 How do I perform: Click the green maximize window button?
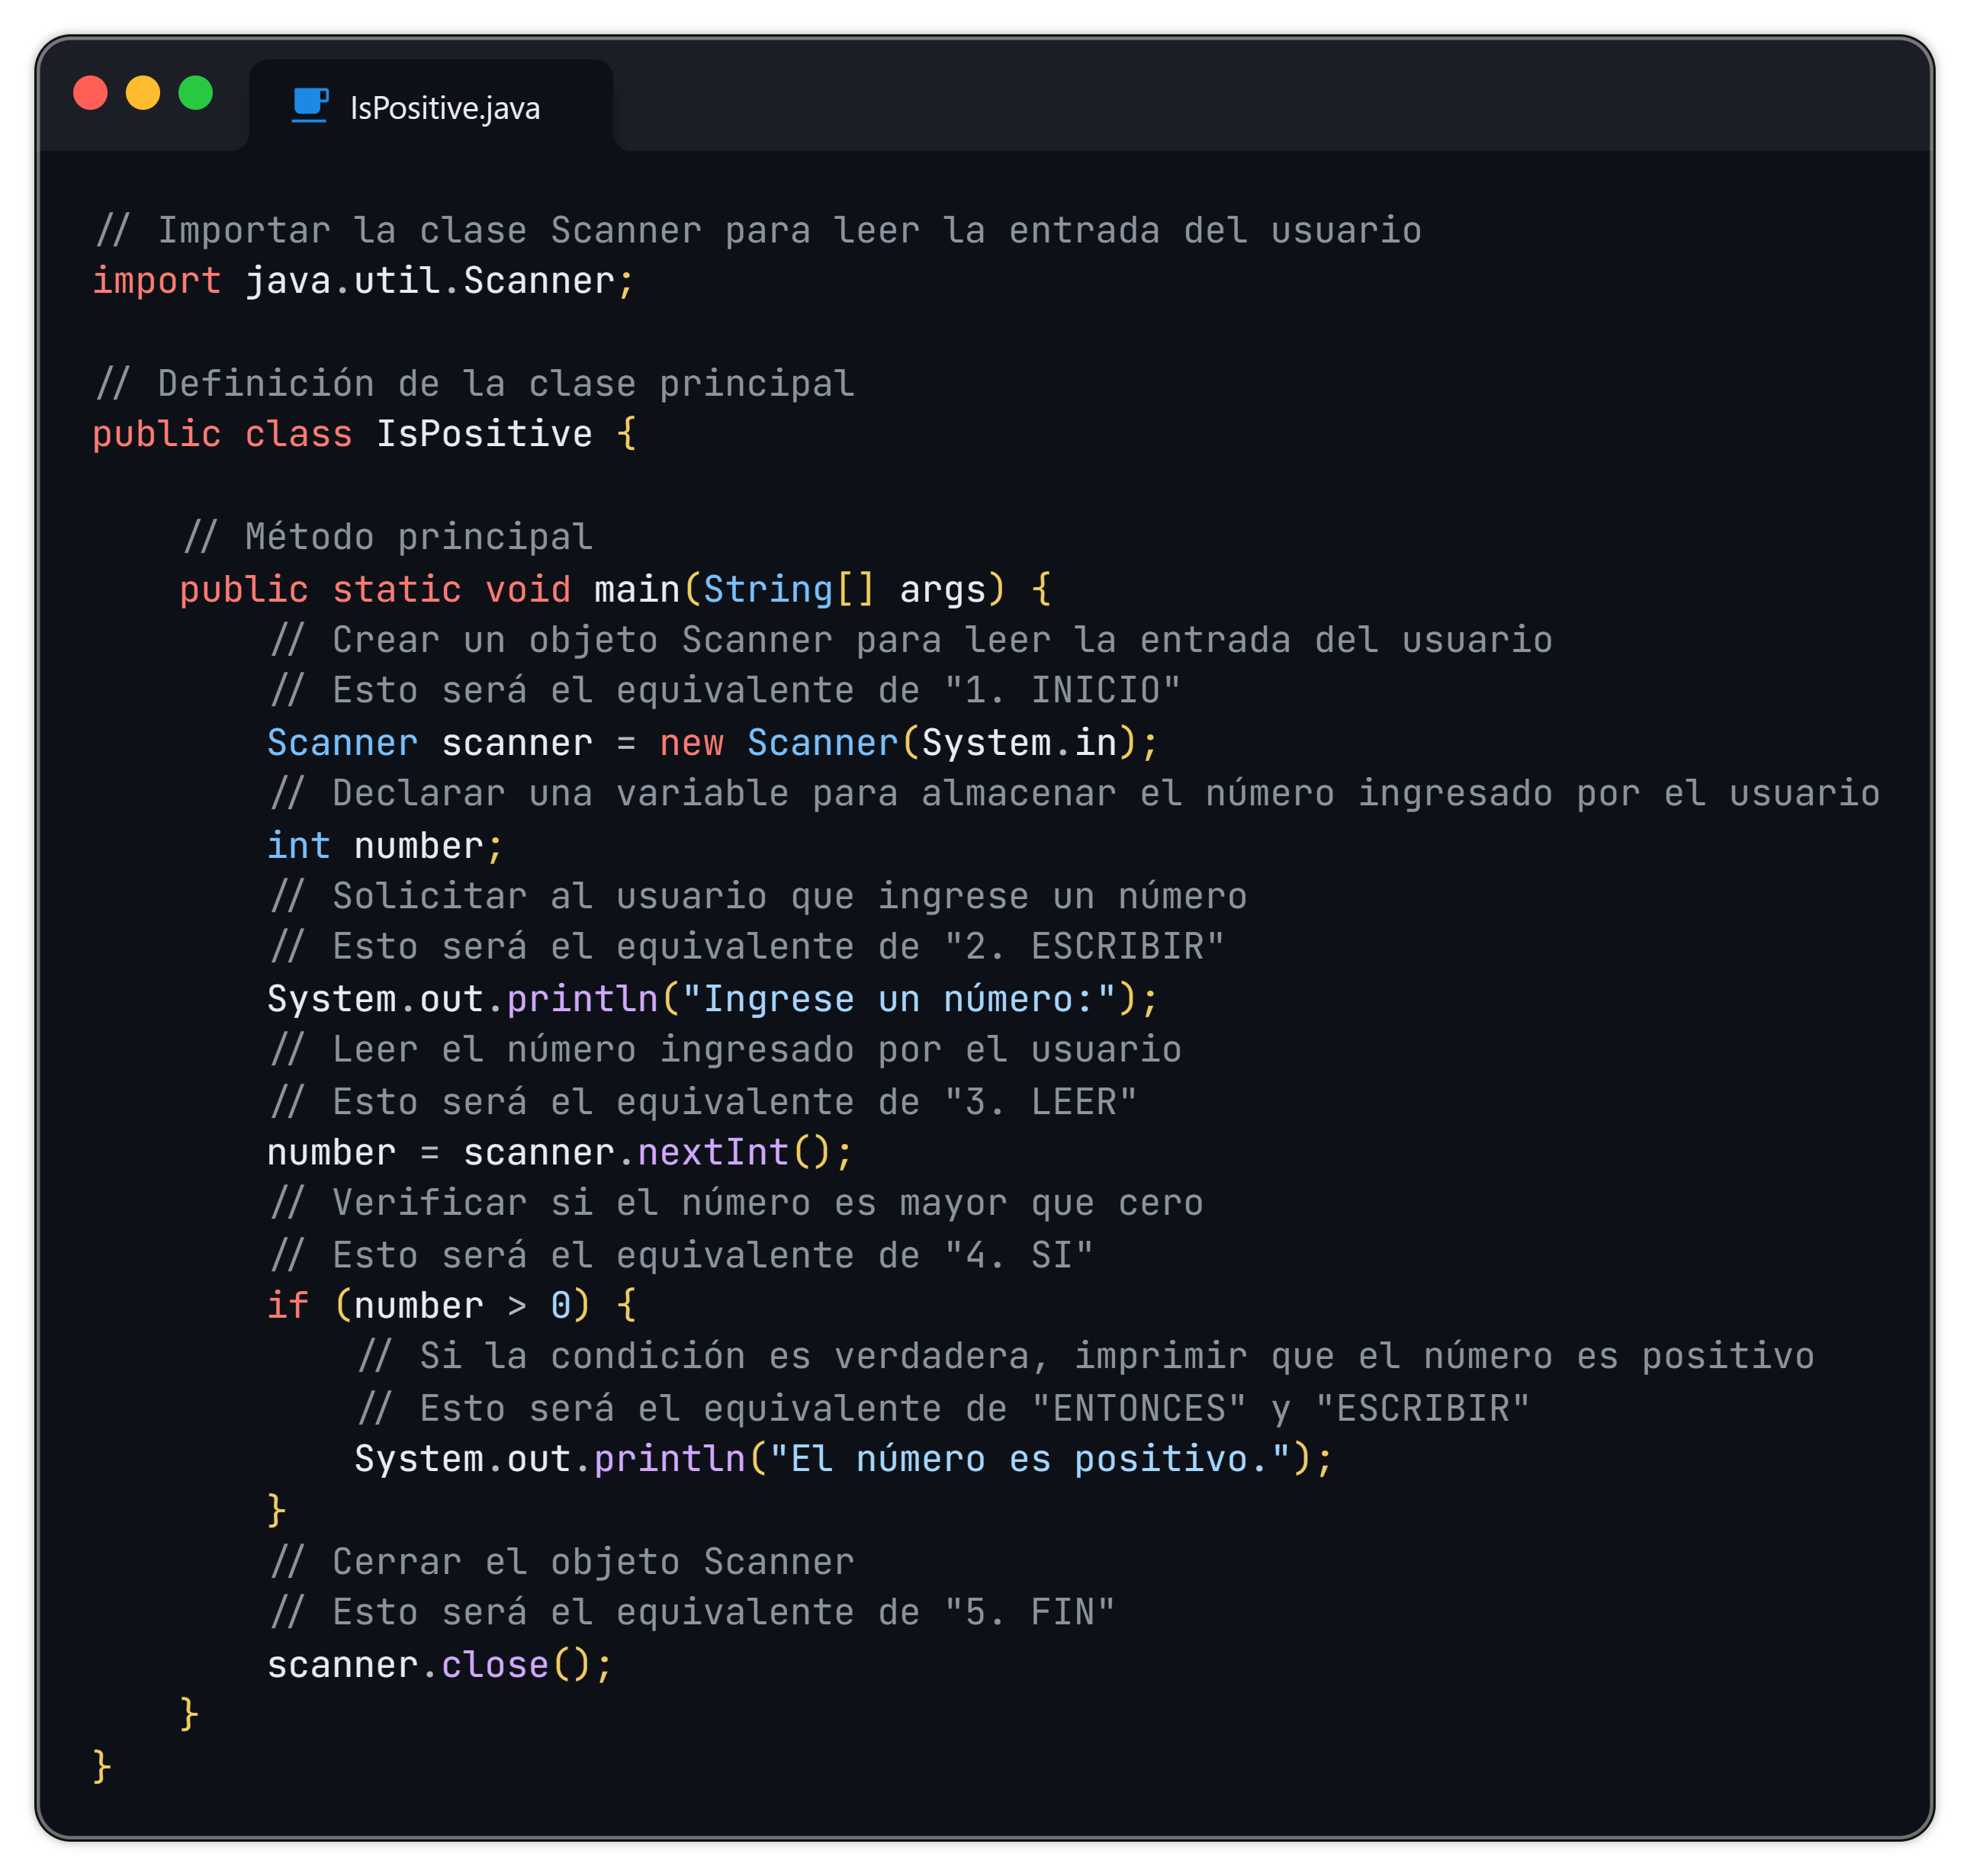(196, 93)
